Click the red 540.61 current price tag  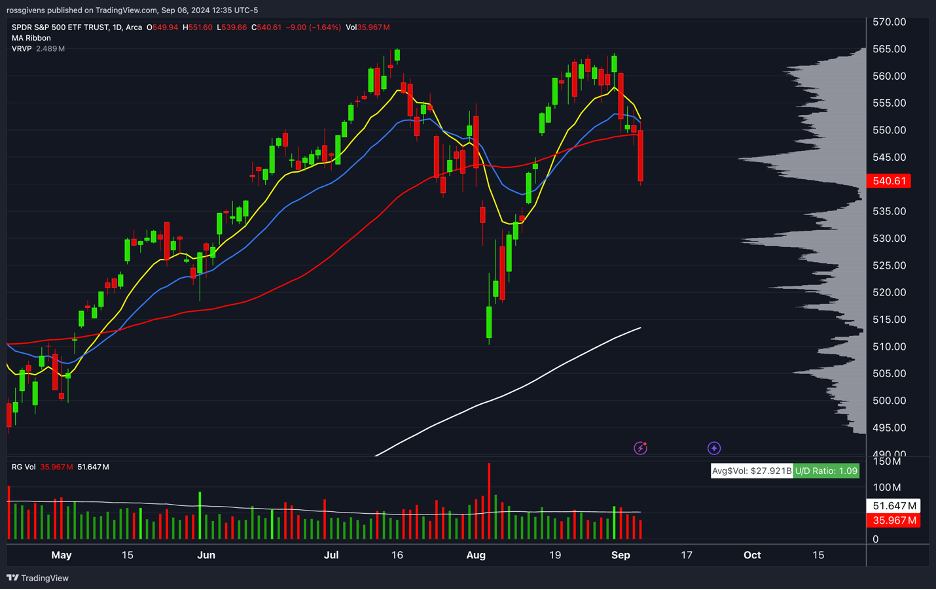[x=889, y=181]
